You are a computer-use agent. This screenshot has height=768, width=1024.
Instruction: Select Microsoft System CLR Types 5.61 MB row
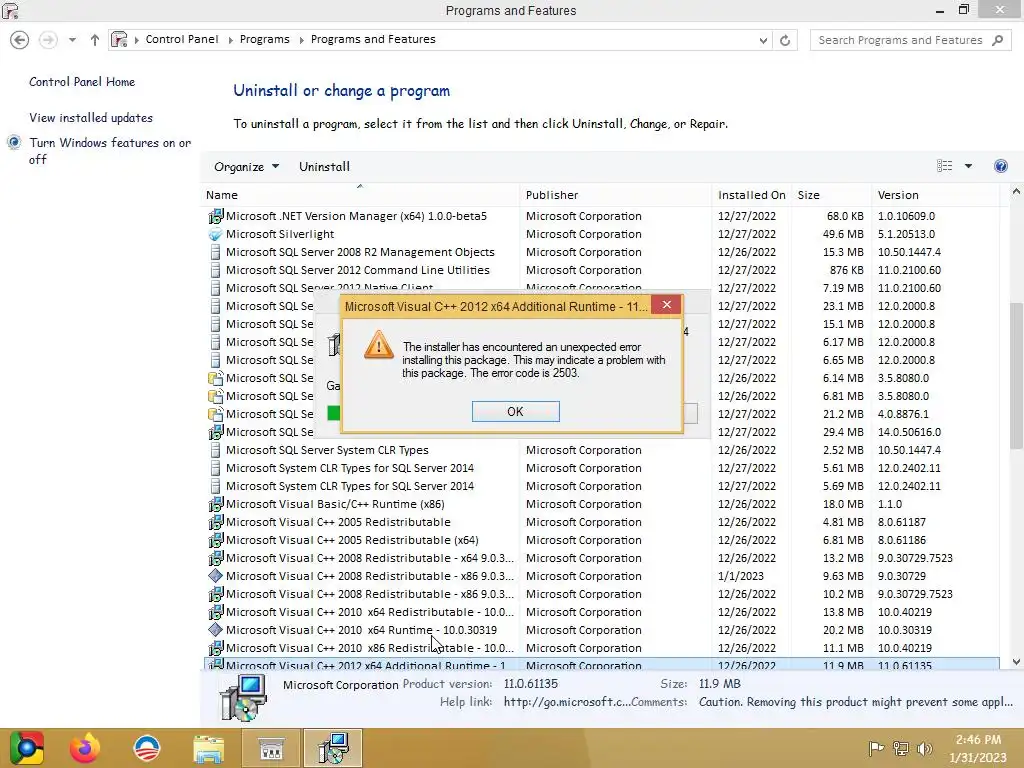[x=601, y=468]
